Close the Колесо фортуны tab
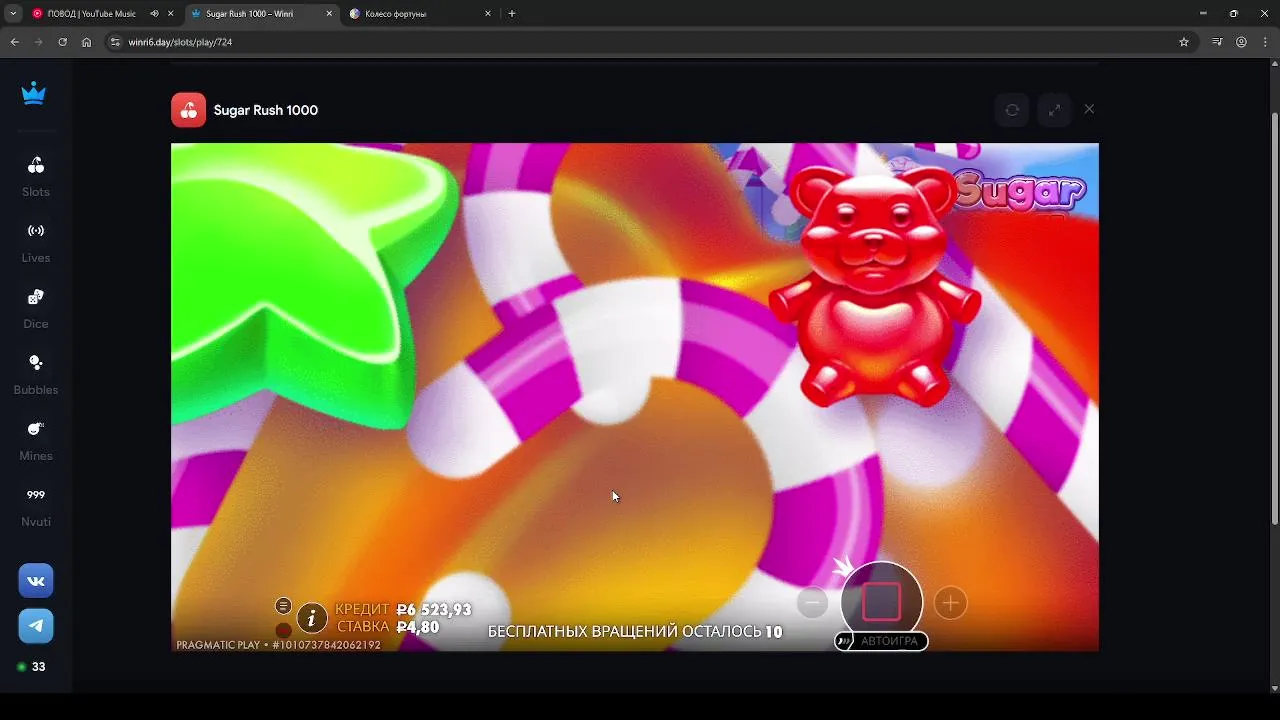The width and height of the screenshot is (1280, 720). [488, 14]
